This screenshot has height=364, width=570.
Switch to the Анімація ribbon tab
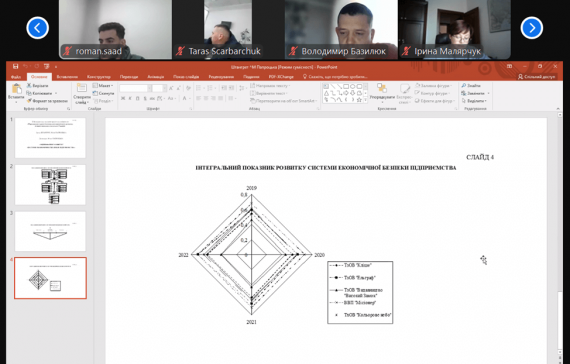tap(156, 77)
